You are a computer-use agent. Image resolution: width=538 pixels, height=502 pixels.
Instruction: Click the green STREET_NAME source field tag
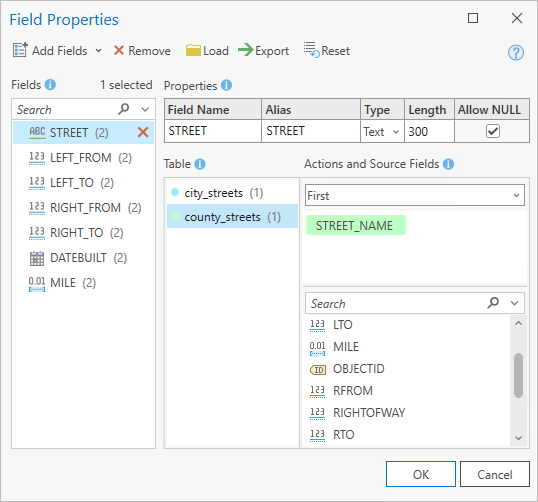pyautogui.click(x=356, y=225)
